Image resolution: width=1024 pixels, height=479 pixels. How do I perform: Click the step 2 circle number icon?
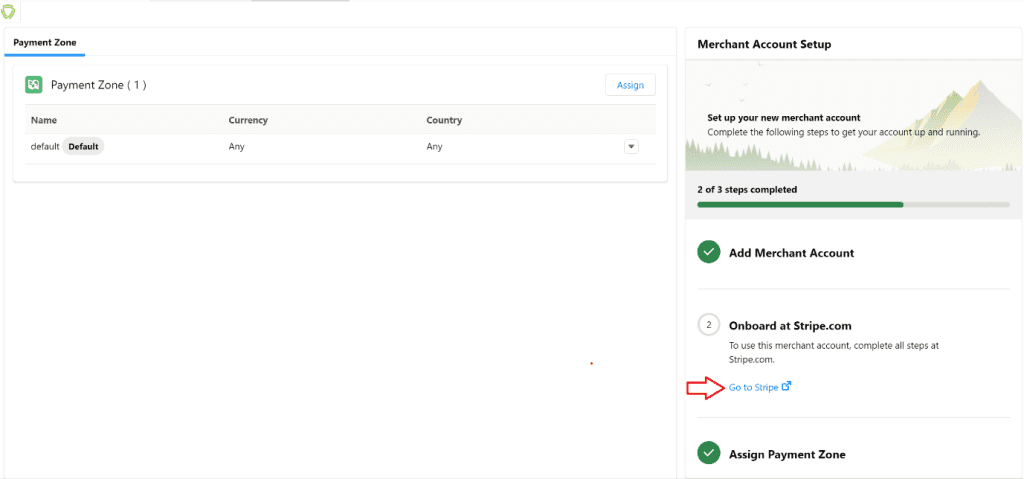click(709, 325)
